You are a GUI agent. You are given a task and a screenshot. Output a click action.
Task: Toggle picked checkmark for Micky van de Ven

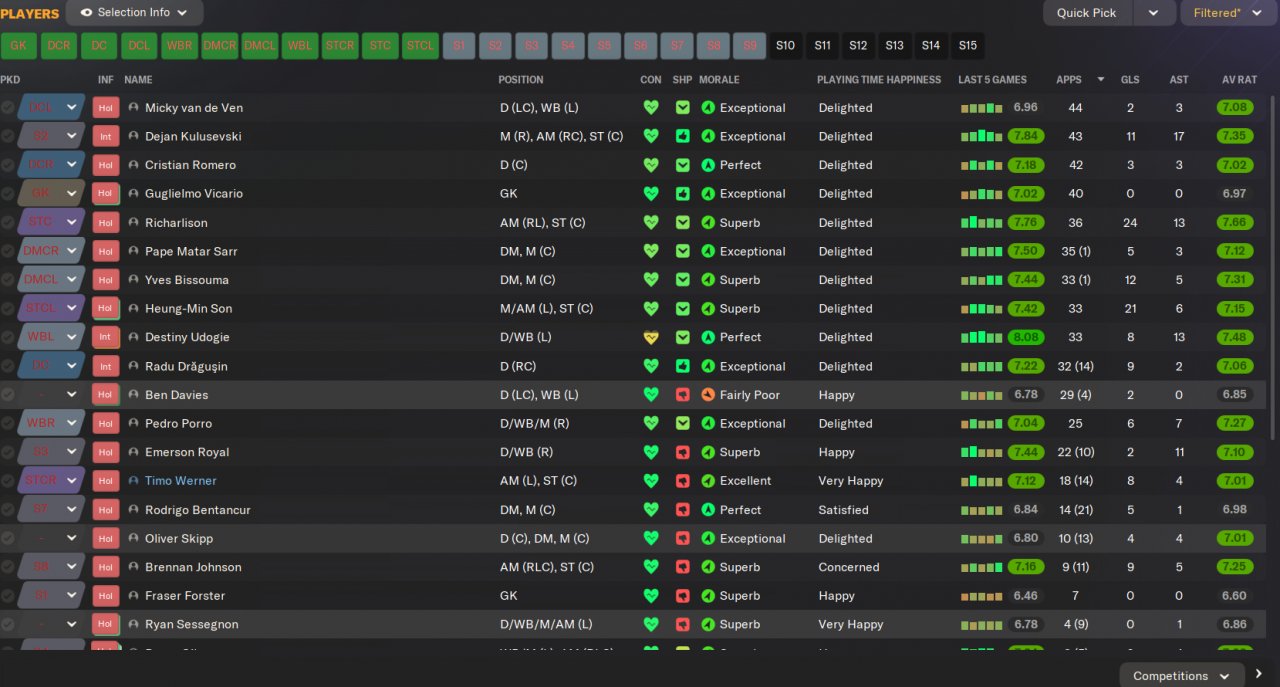coord(8,108)
